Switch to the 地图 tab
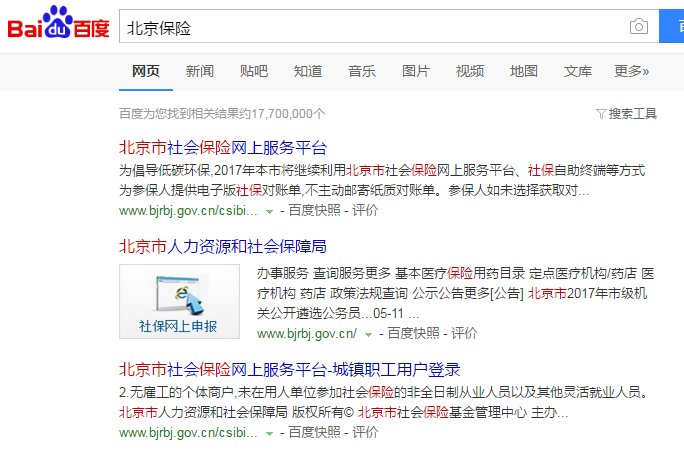The image size is (684, 458). point(524,71)
